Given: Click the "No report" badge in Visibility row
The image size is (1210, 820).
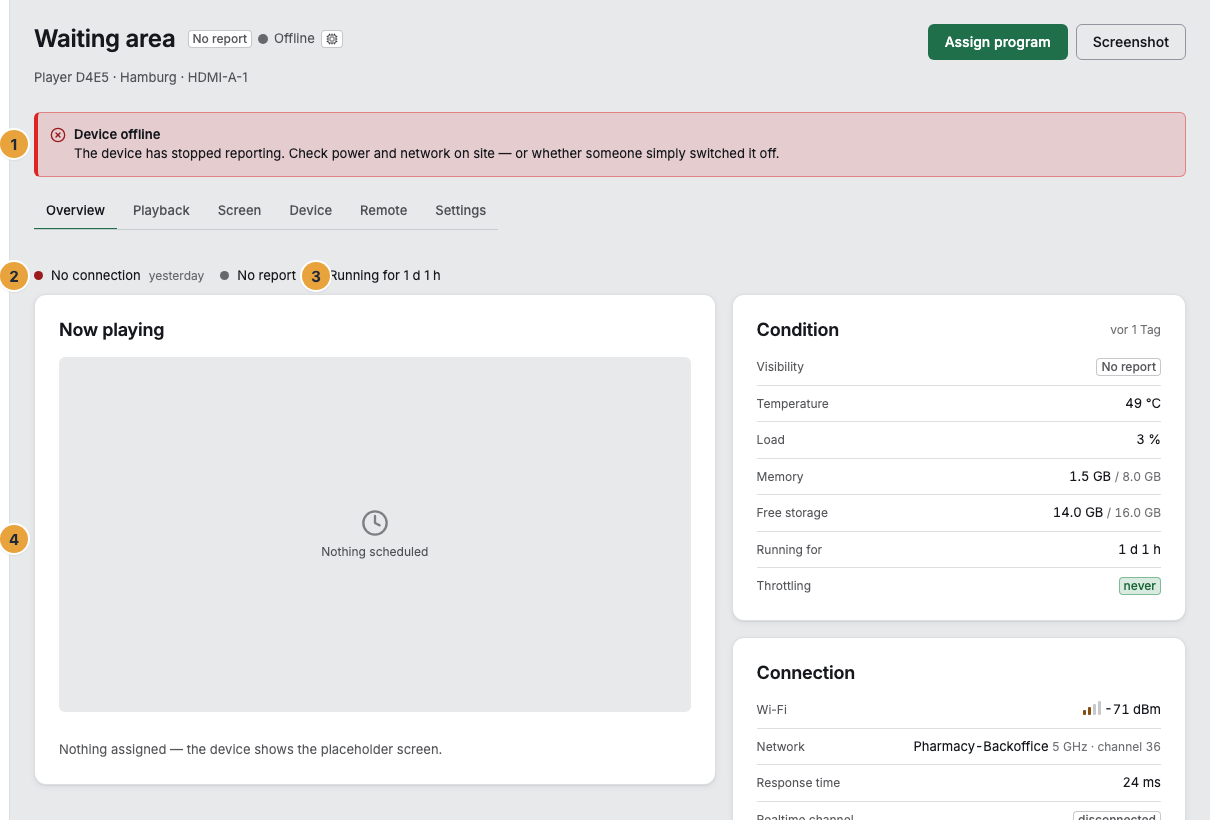Looking at the screenshot, I should click(x=1129, y=367).
